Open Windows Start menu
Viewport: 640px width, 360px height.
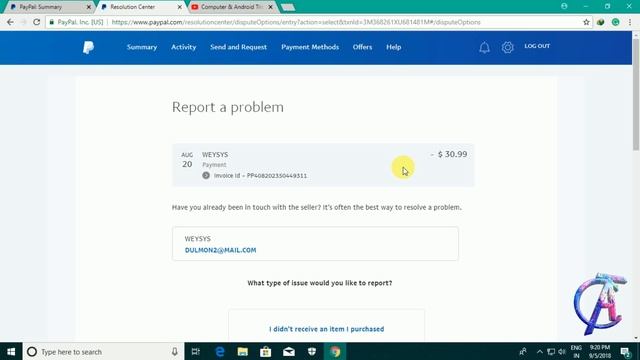[11, 351]
